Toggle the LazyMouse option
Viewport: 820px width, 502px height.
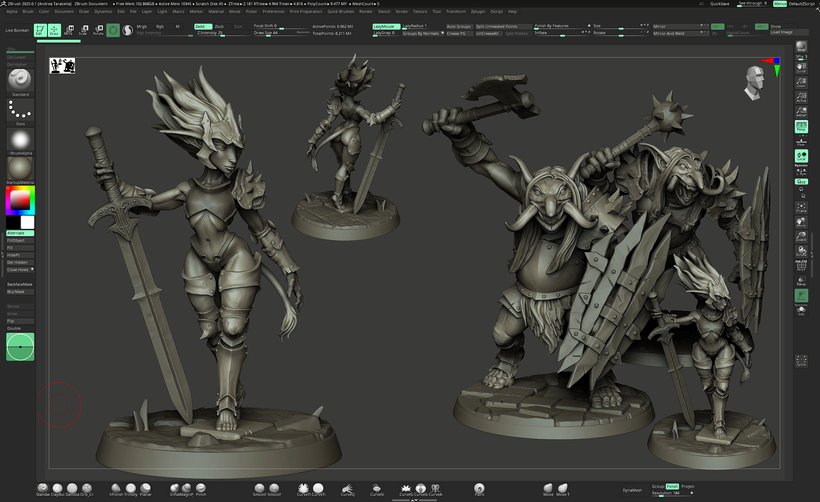click(x=384, y=26)
